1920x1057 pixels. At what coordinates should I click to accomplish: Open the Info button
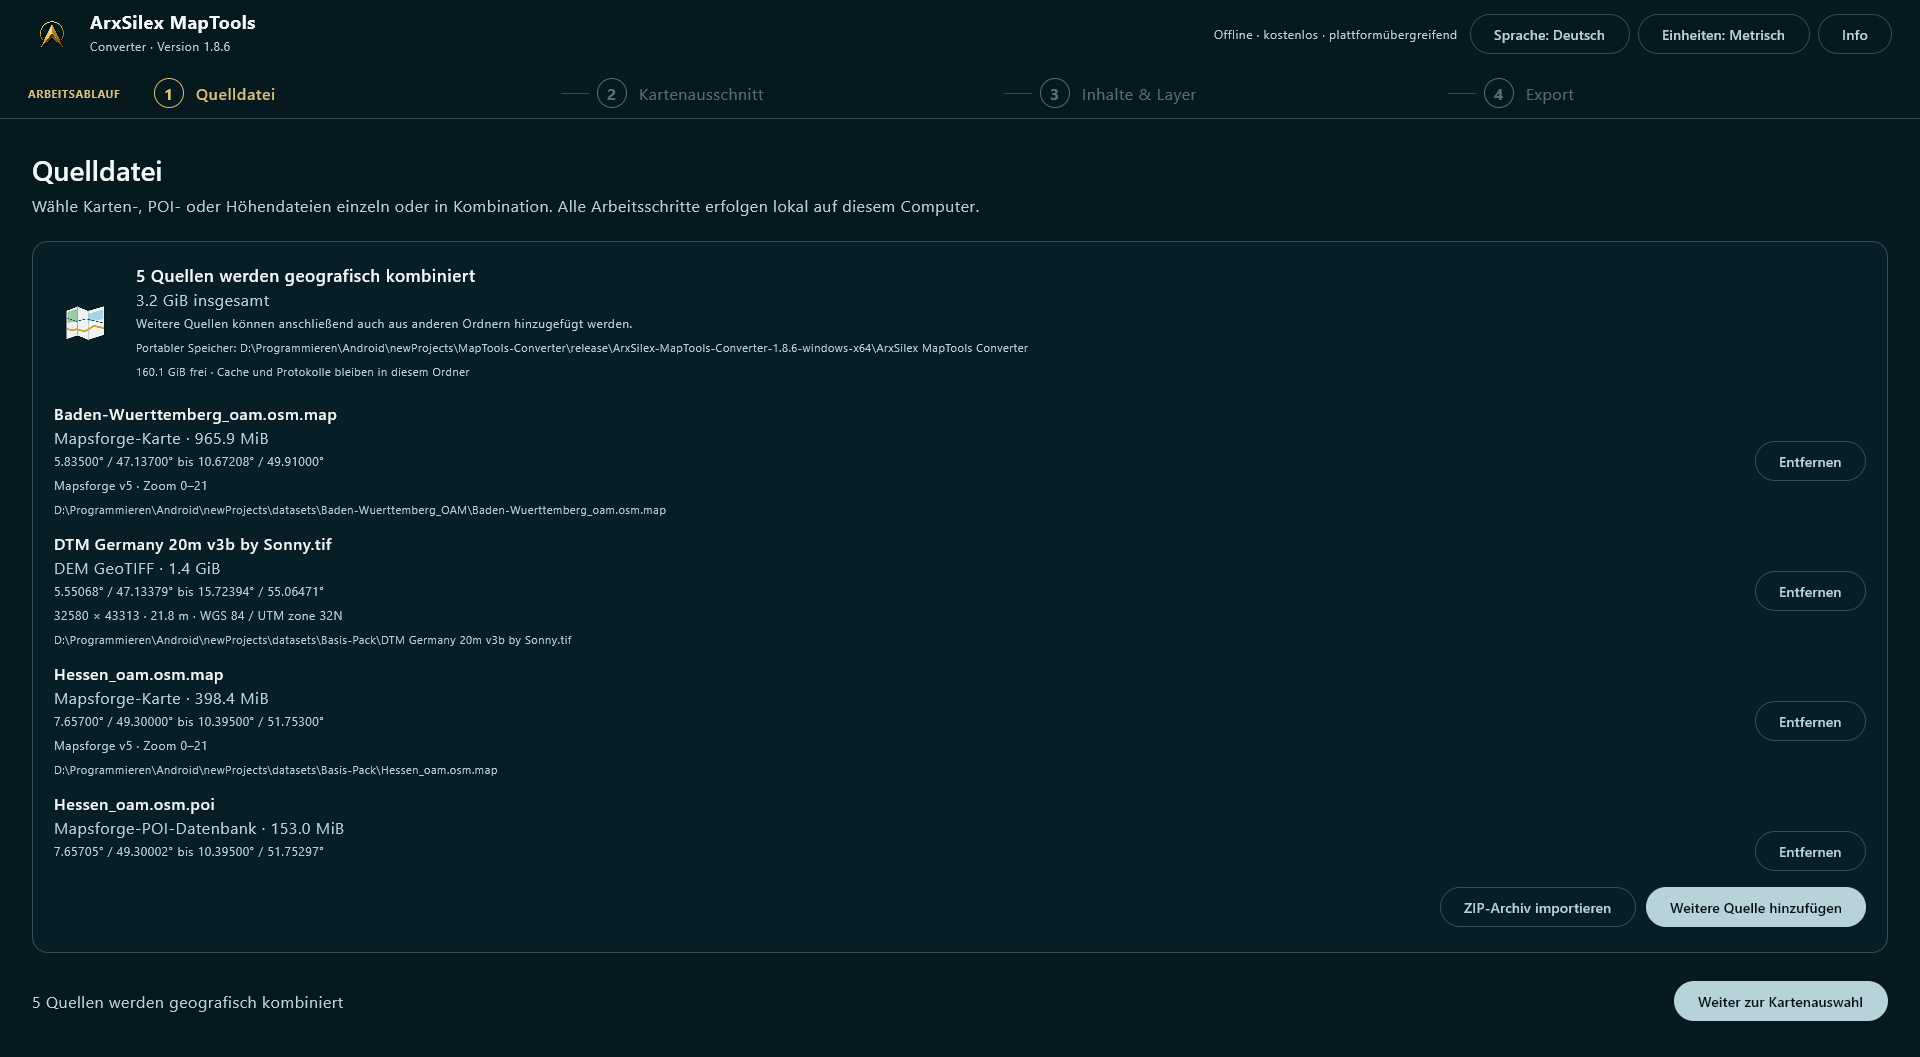[x=1854, y=35]
